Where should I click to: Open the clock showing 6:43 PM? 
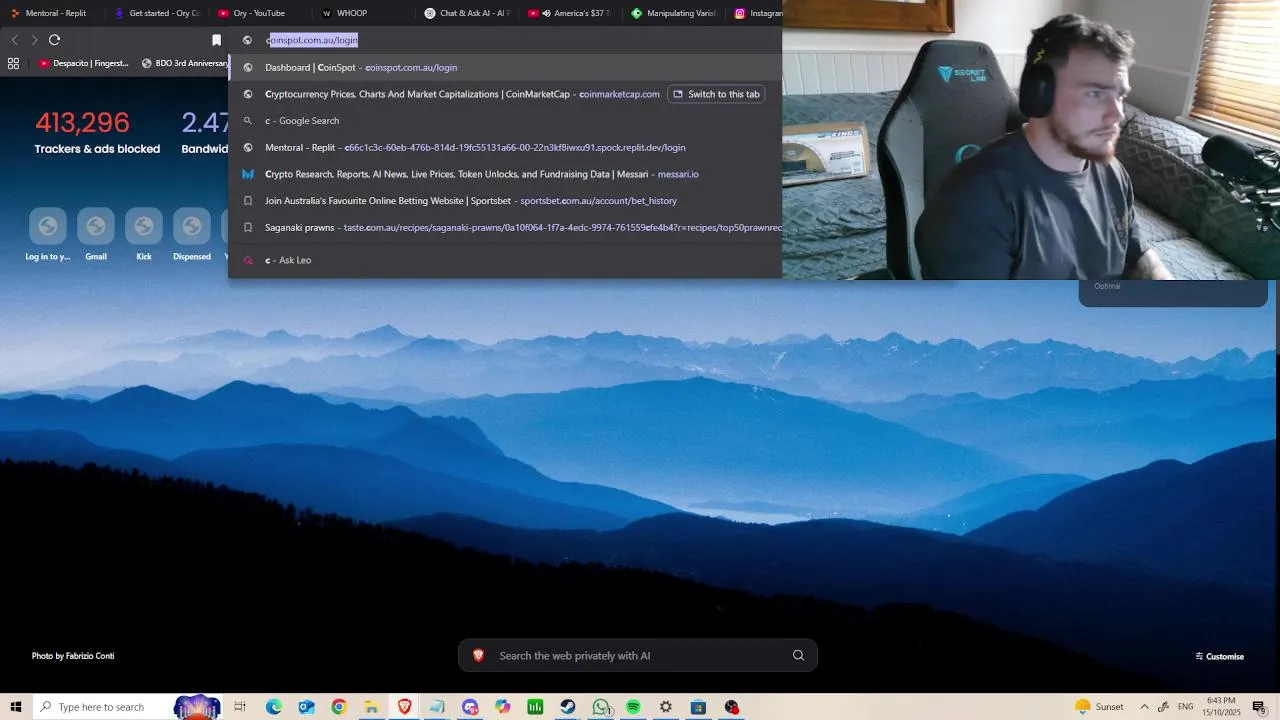[x=1221, y=707]
